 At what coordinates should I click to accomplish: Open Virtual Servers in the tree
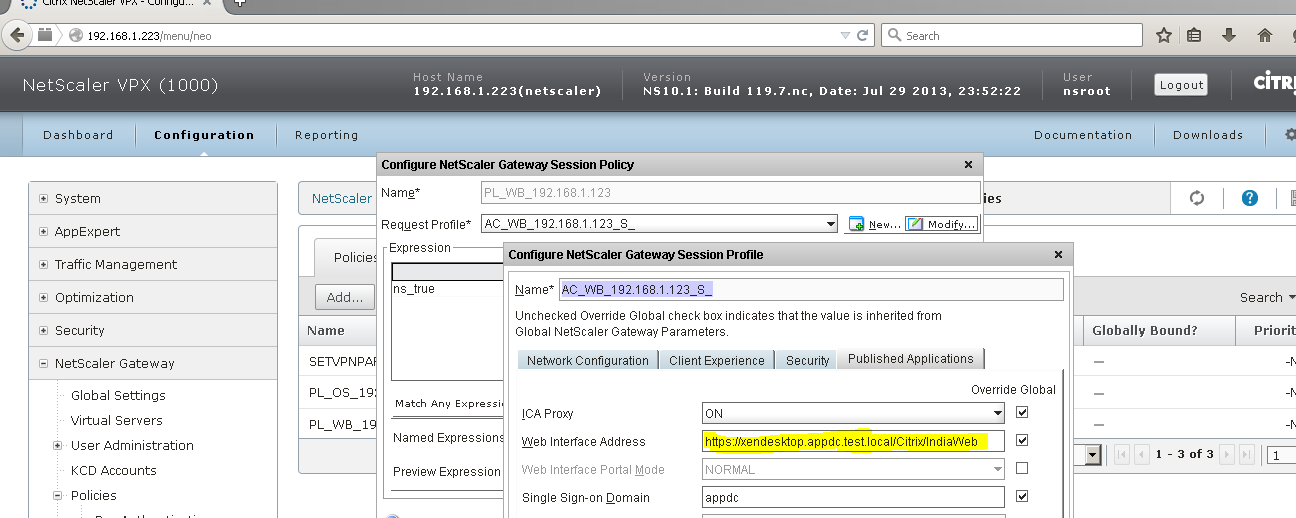[116, 420]
